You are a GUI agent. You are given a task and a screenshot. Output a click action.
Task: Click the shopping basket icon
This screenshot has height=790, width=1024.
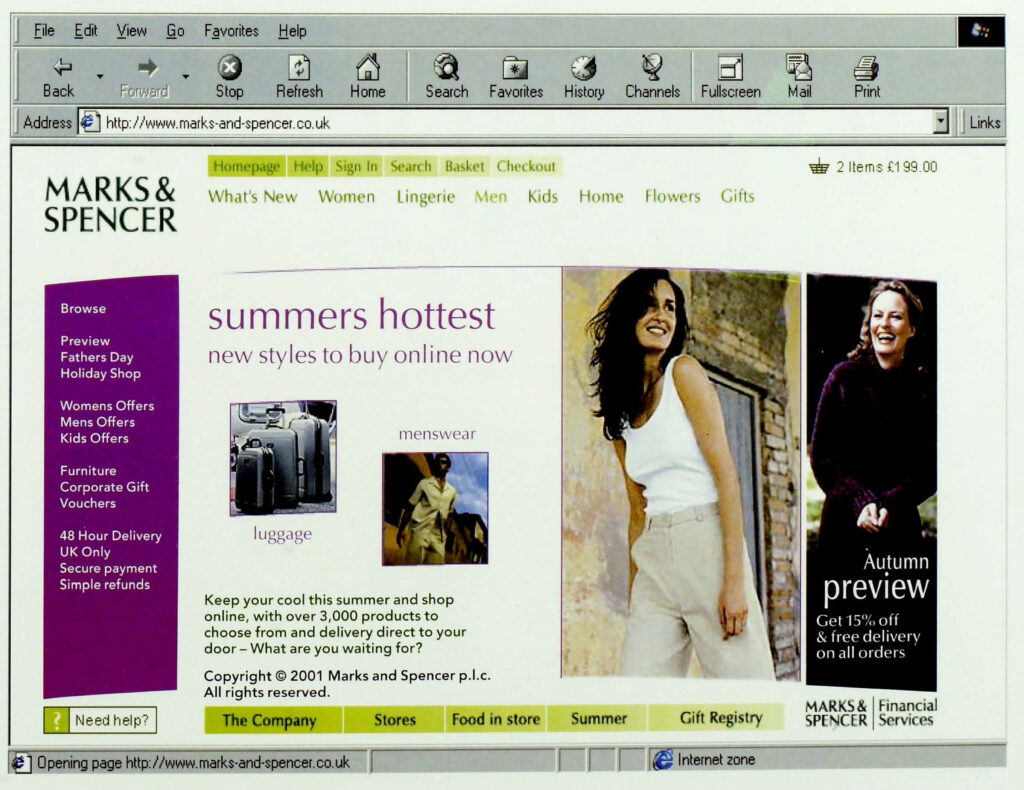(x=819, y=167)
